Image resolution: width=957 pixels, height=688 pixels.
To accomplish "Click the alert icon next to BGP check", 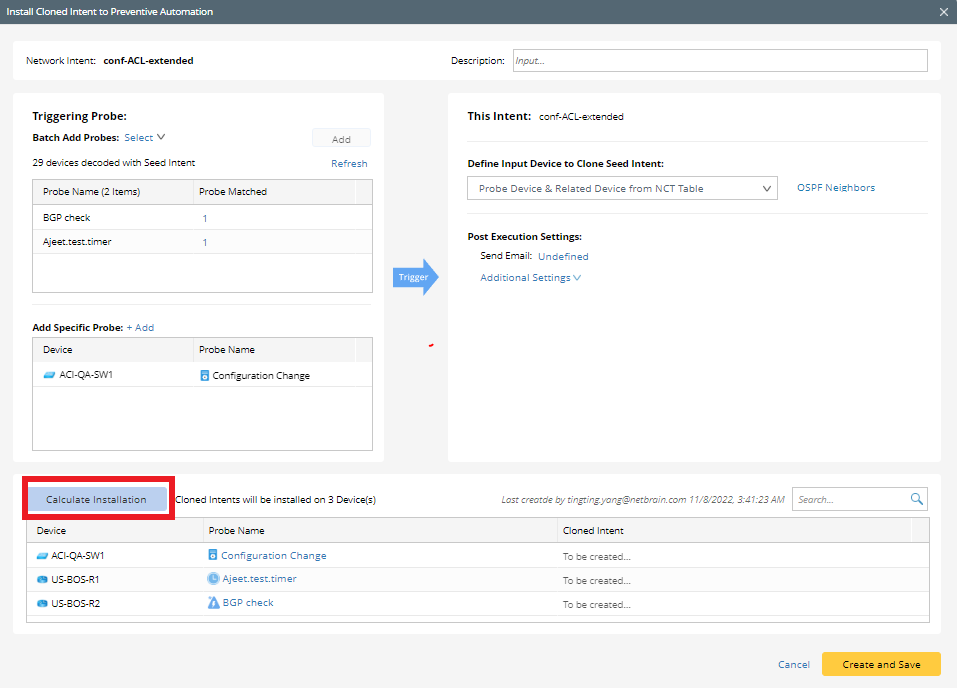I will [212, 602].
